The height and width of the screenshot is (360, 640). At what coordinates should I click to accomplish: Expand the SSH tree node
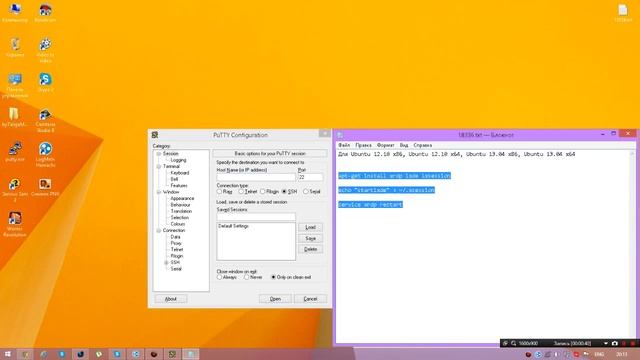[166, 262]
